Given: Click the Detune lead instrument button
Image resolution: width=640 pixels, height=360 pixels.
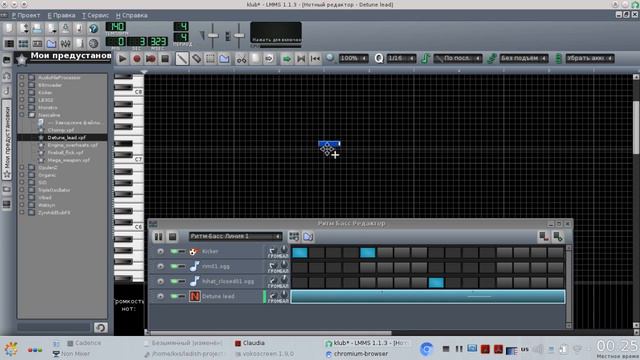Looking at the screenshot, I should [224, 296].
